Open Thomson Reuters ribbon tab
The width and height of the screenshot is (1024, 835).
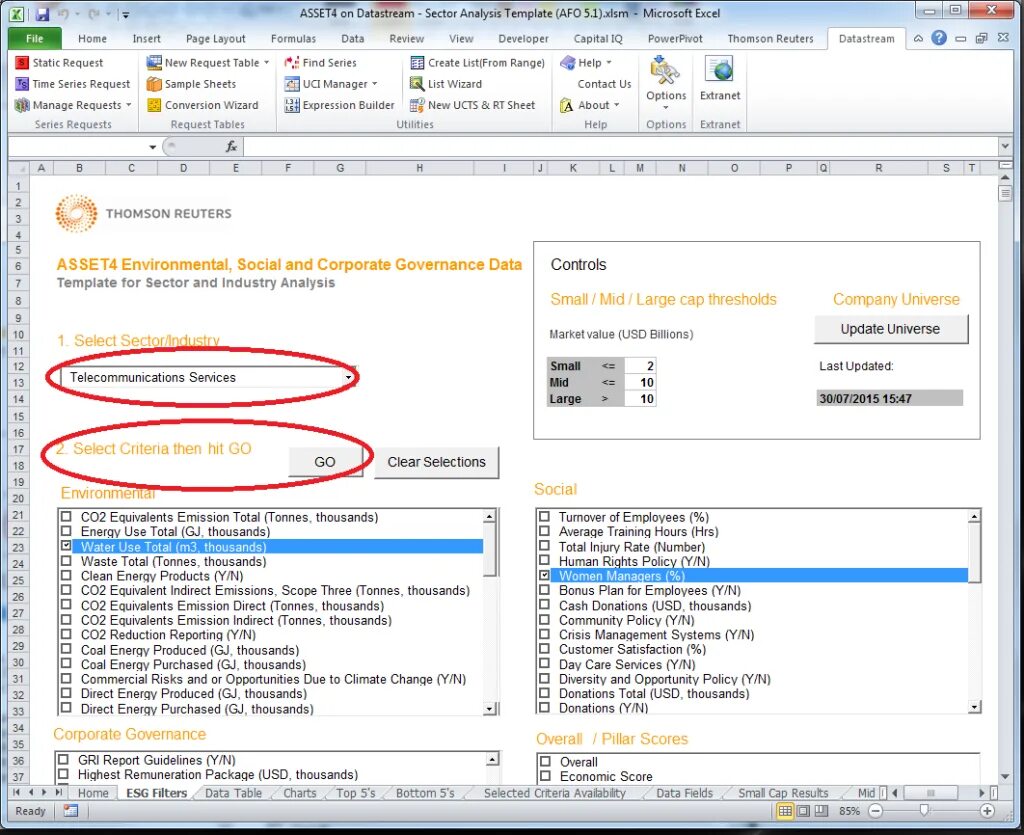click(771, 39)
